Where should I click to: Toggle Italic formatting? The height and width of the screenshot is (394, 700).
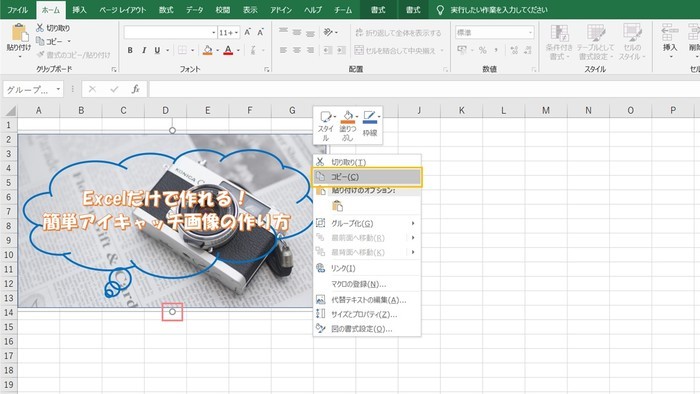coord(144,50)
